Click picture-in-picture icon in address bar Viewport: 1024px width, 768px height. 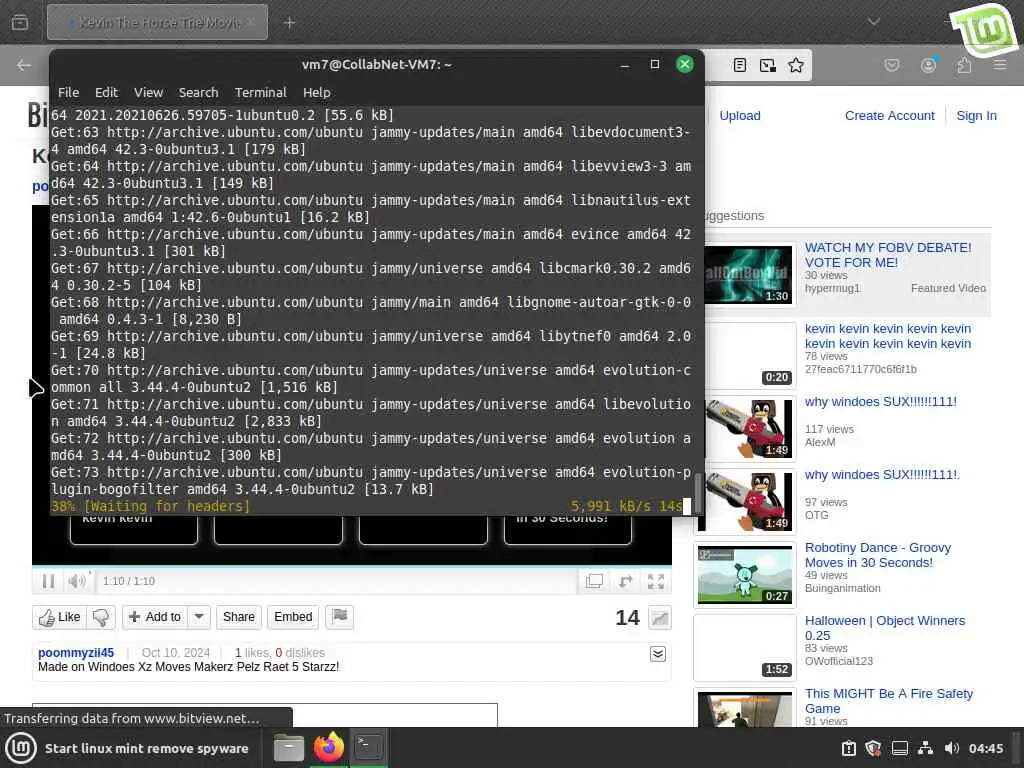pos(768,65)
